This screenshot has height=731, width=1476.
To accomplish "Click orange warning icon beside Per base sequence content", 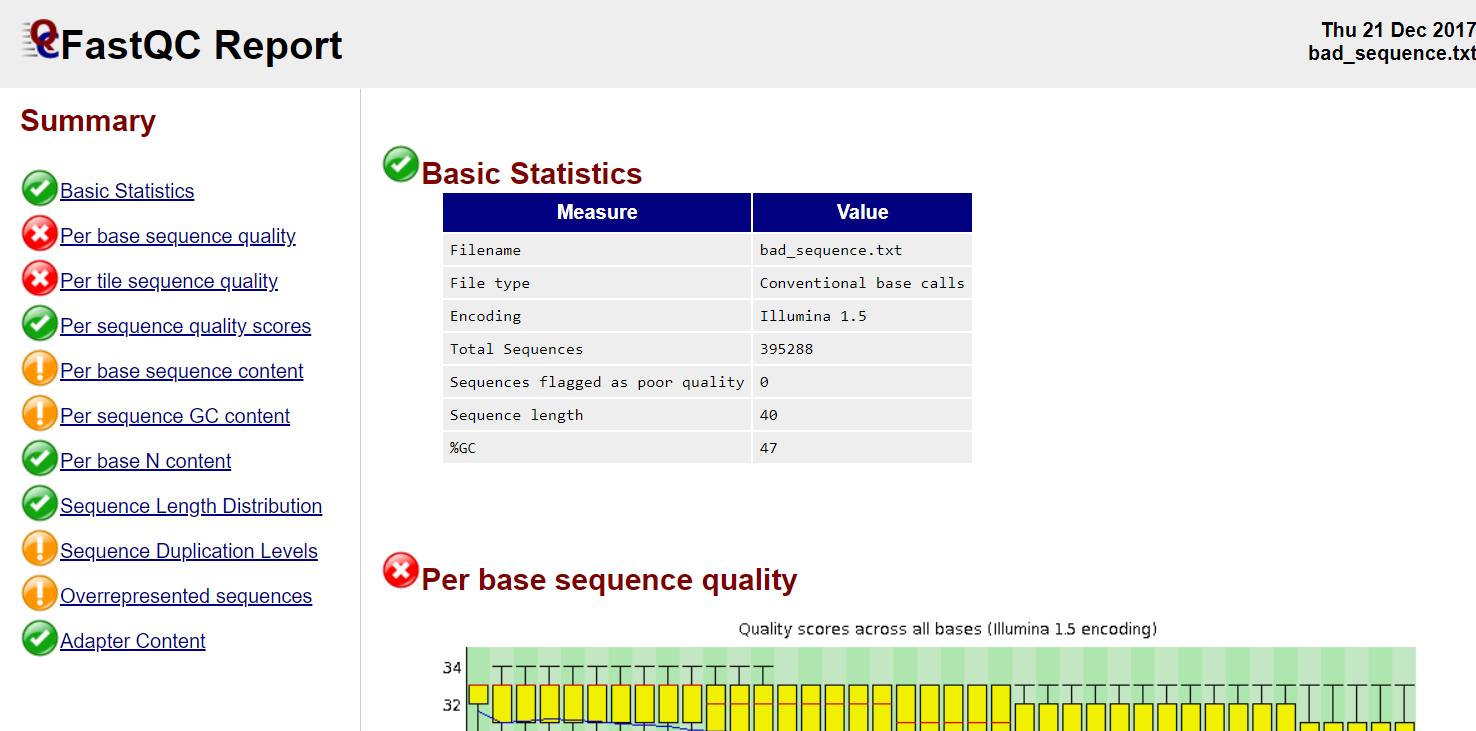I will (39, 368).
